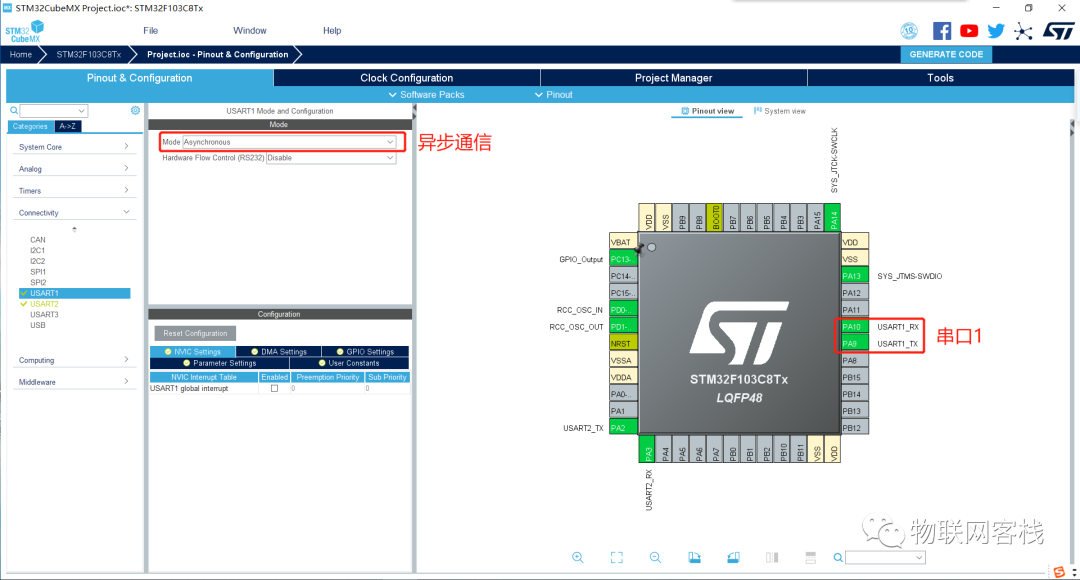The height and width of the screenshot is (580, 1080).
Task: Open the ST YouTube channel icon
Action: [969, 30]
